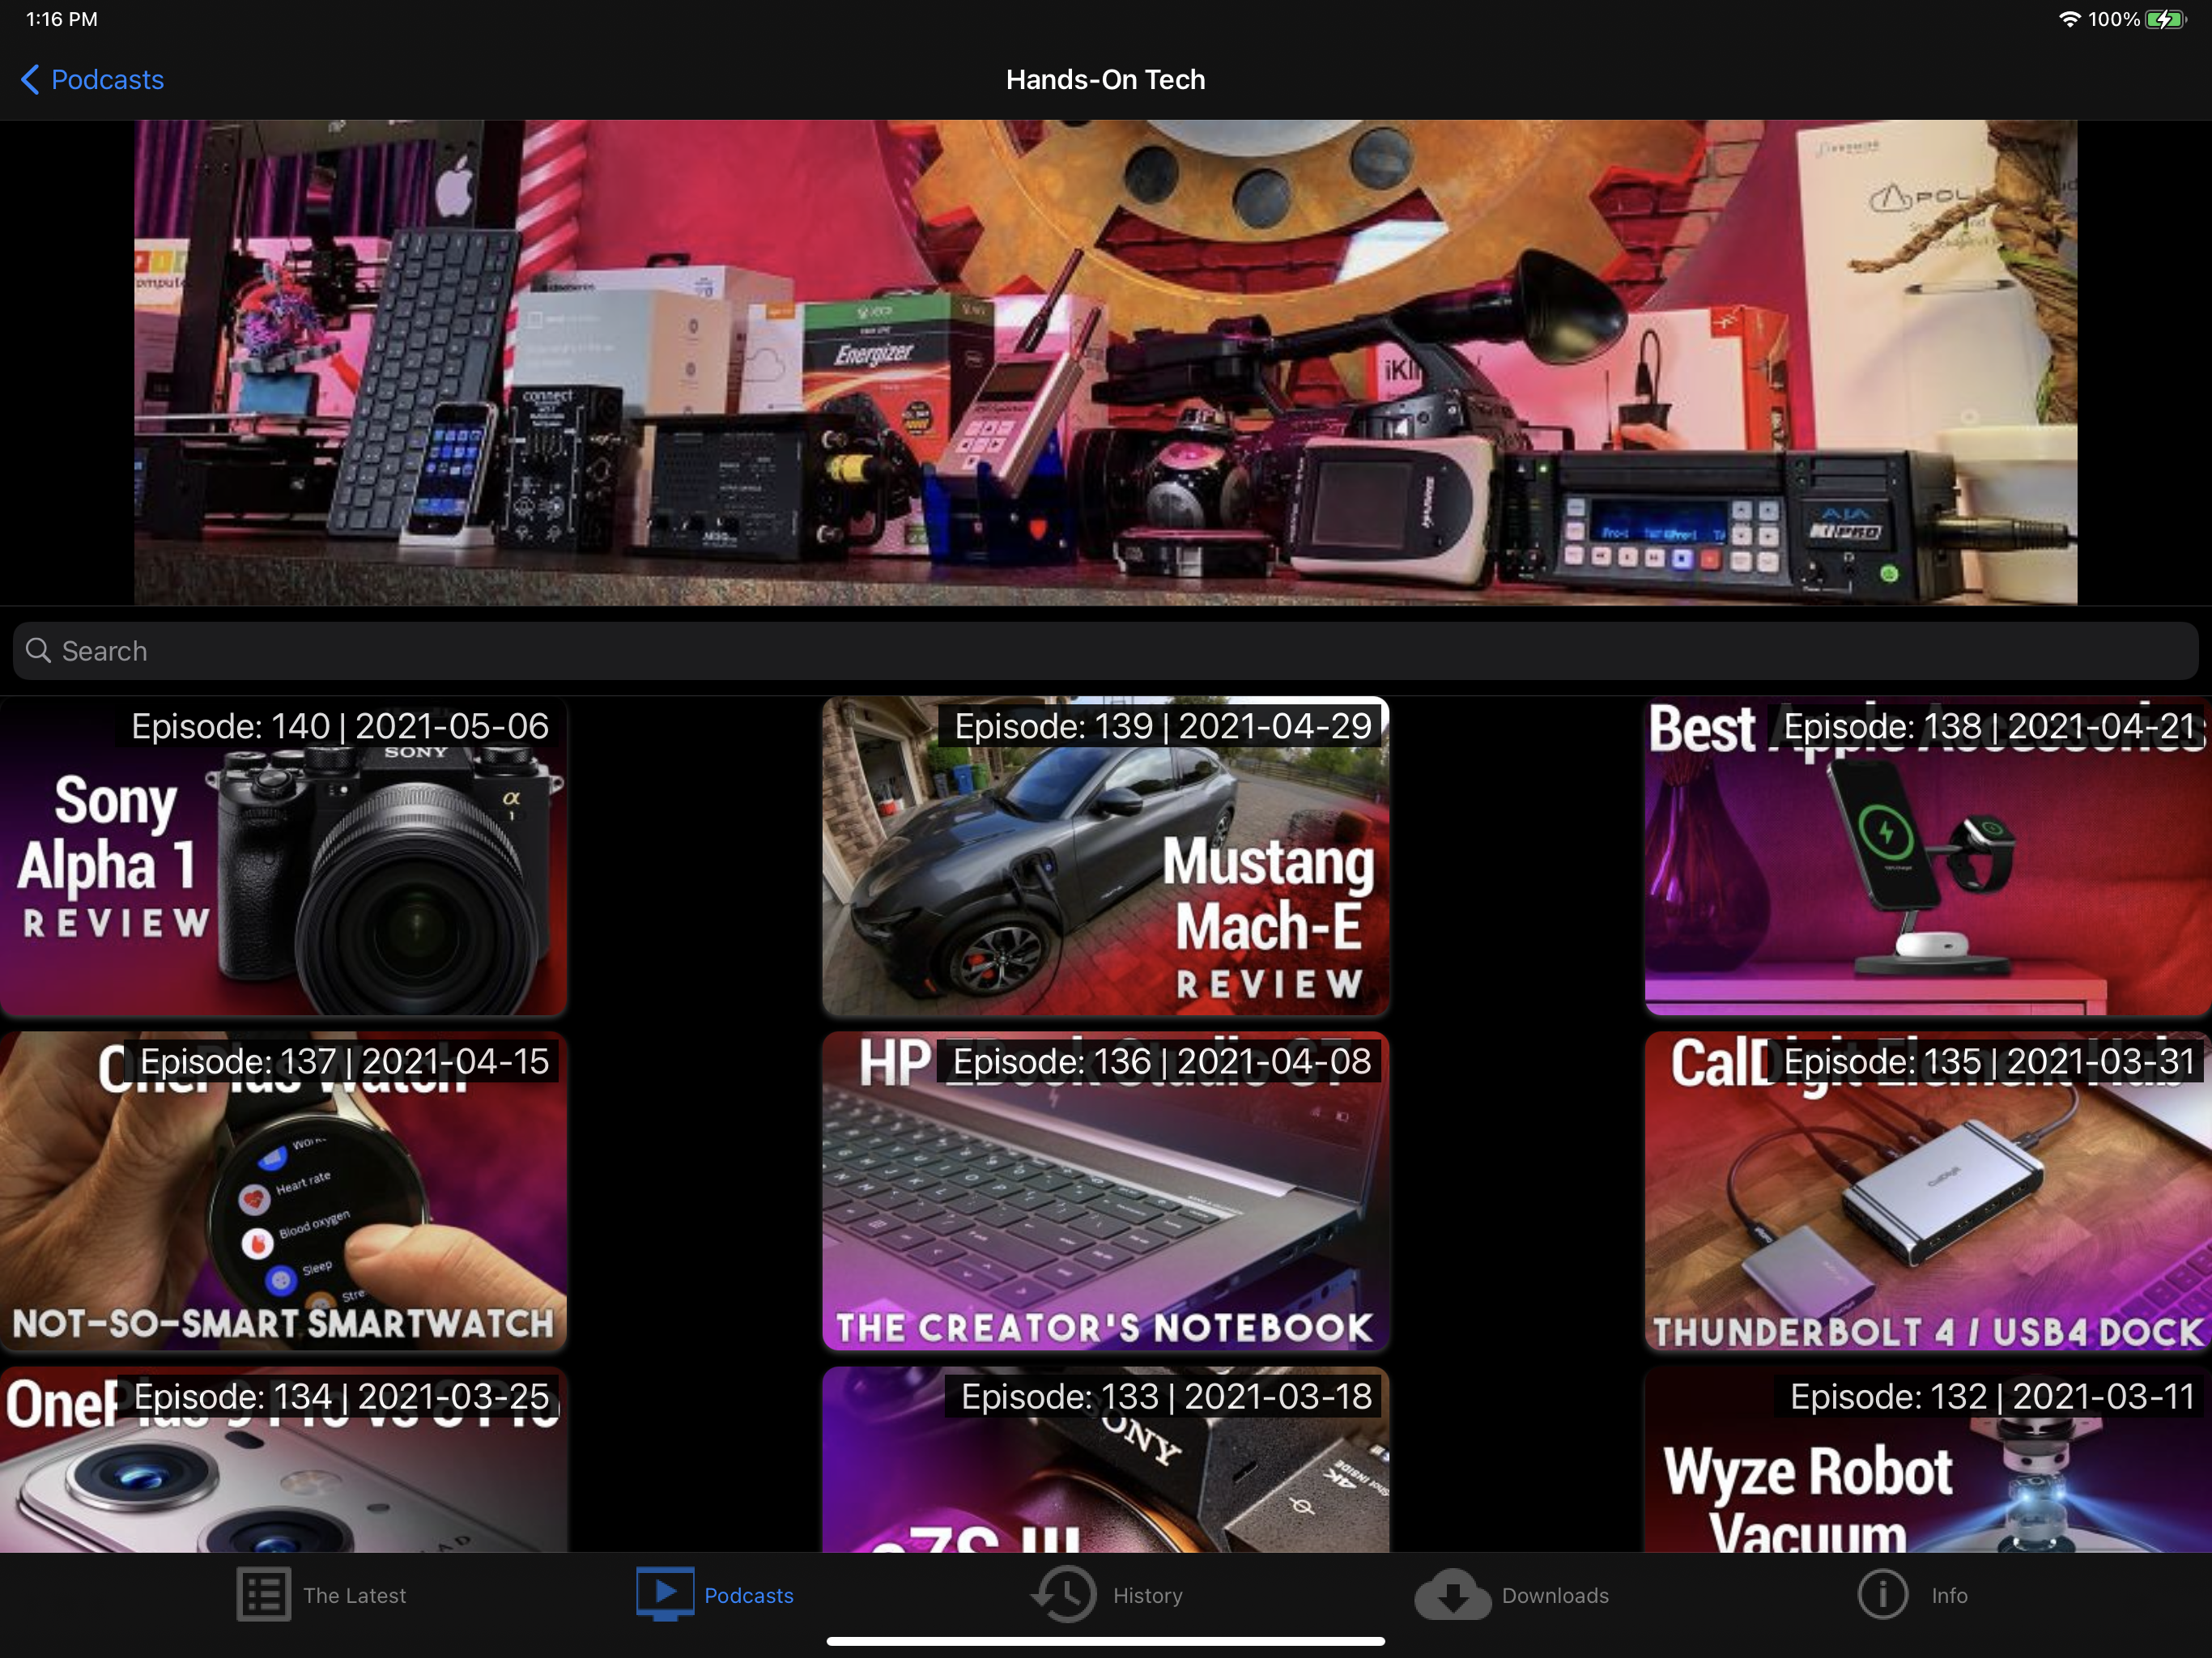The image size is (2212, 1658).
Task: Open the Info circle icon
Action: click(1883, 1594)
